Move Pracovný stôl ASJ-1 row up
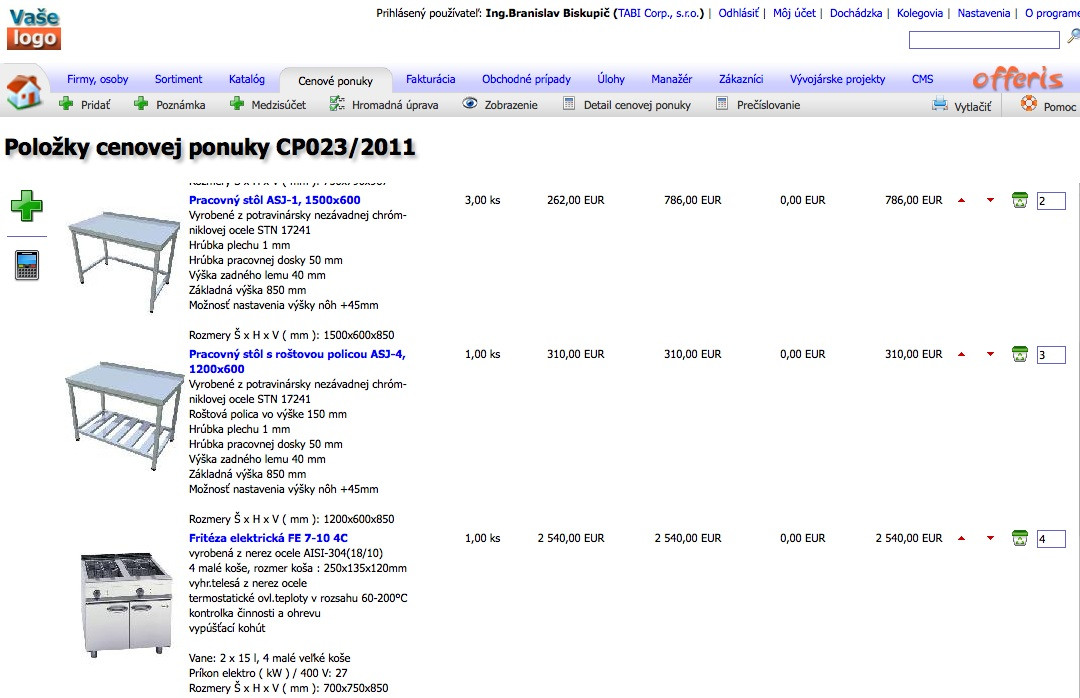1080x698 pixels. pyautogui.click(x=962, y=201)
